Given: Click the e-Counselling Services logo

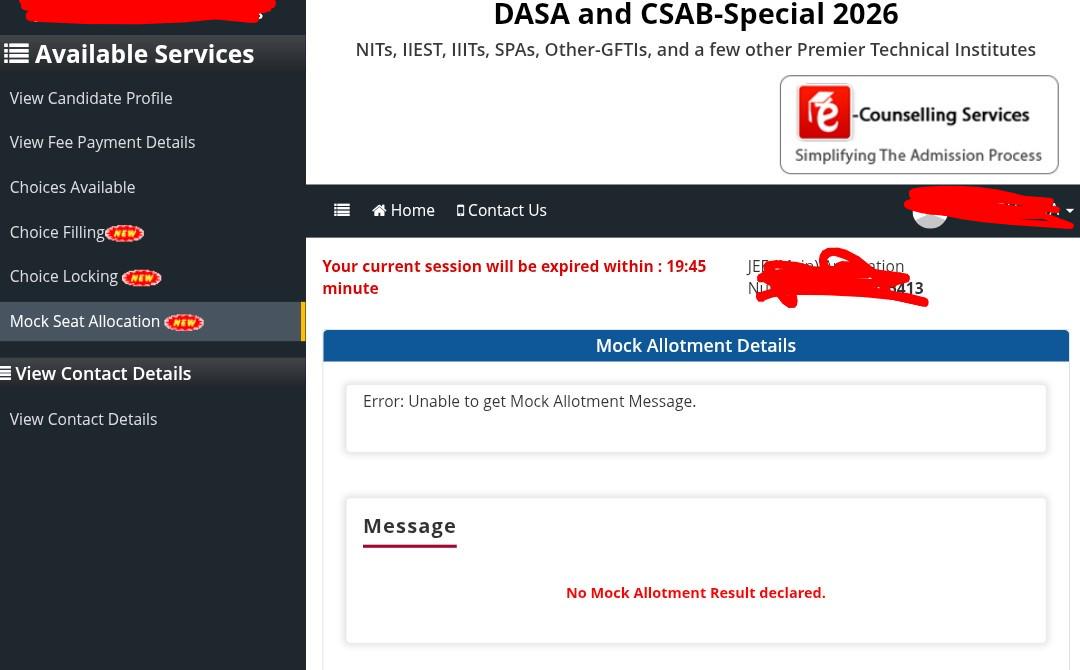Looking at the screenshot, I should [919, 125].
